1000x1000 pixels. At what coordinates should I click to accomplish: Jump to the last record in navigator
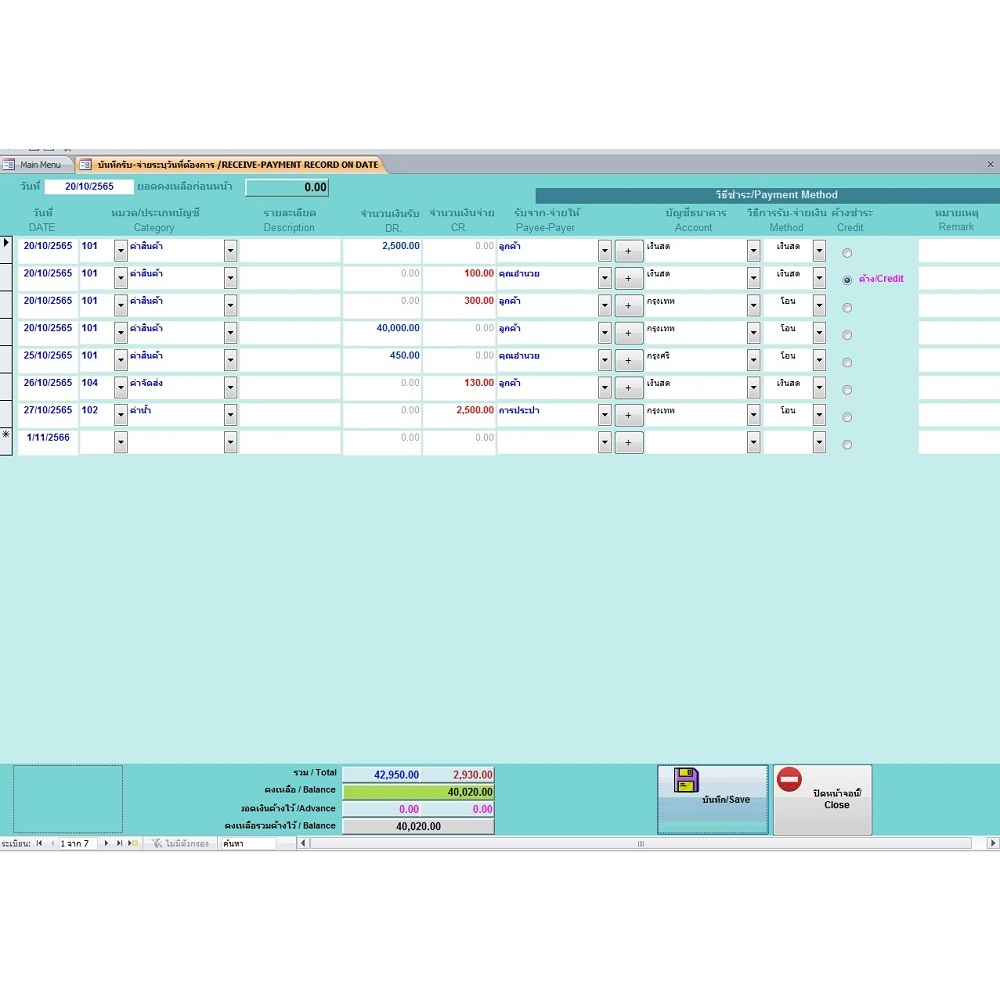(x=119, y=844)
